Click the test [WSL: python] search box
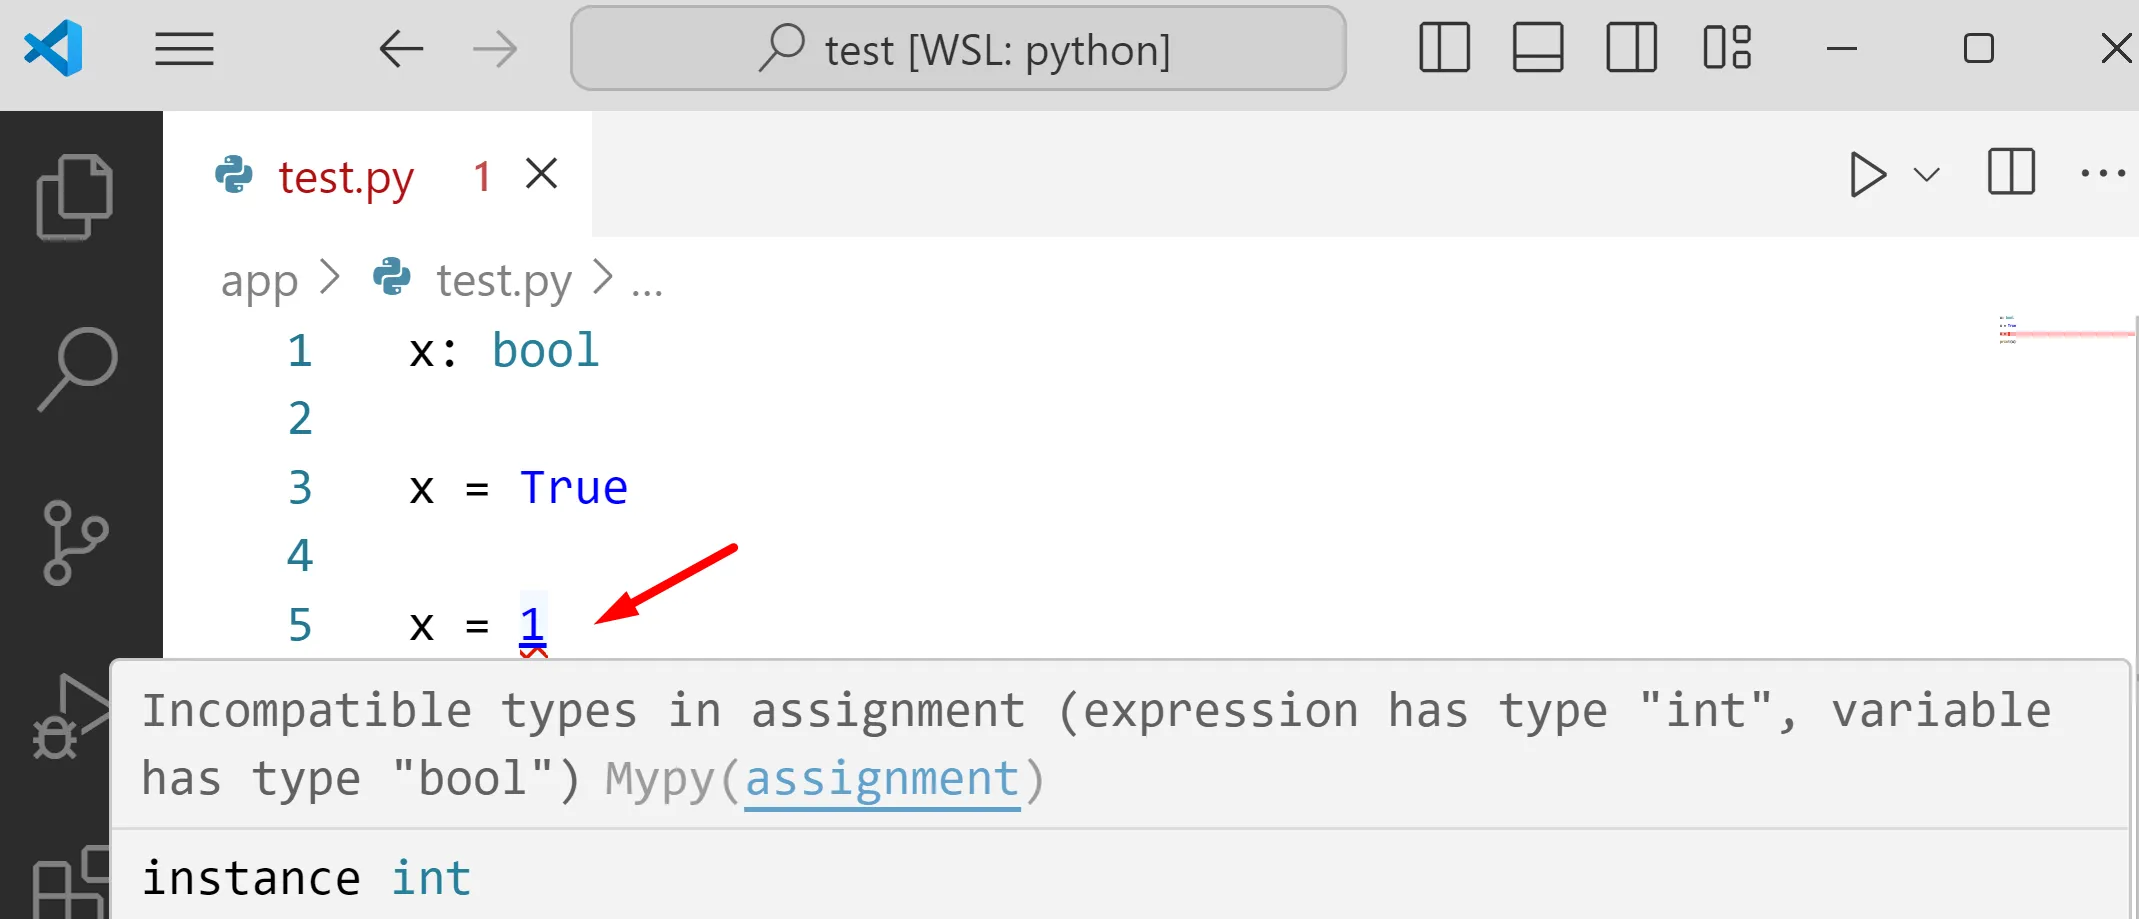 (958, 49)
